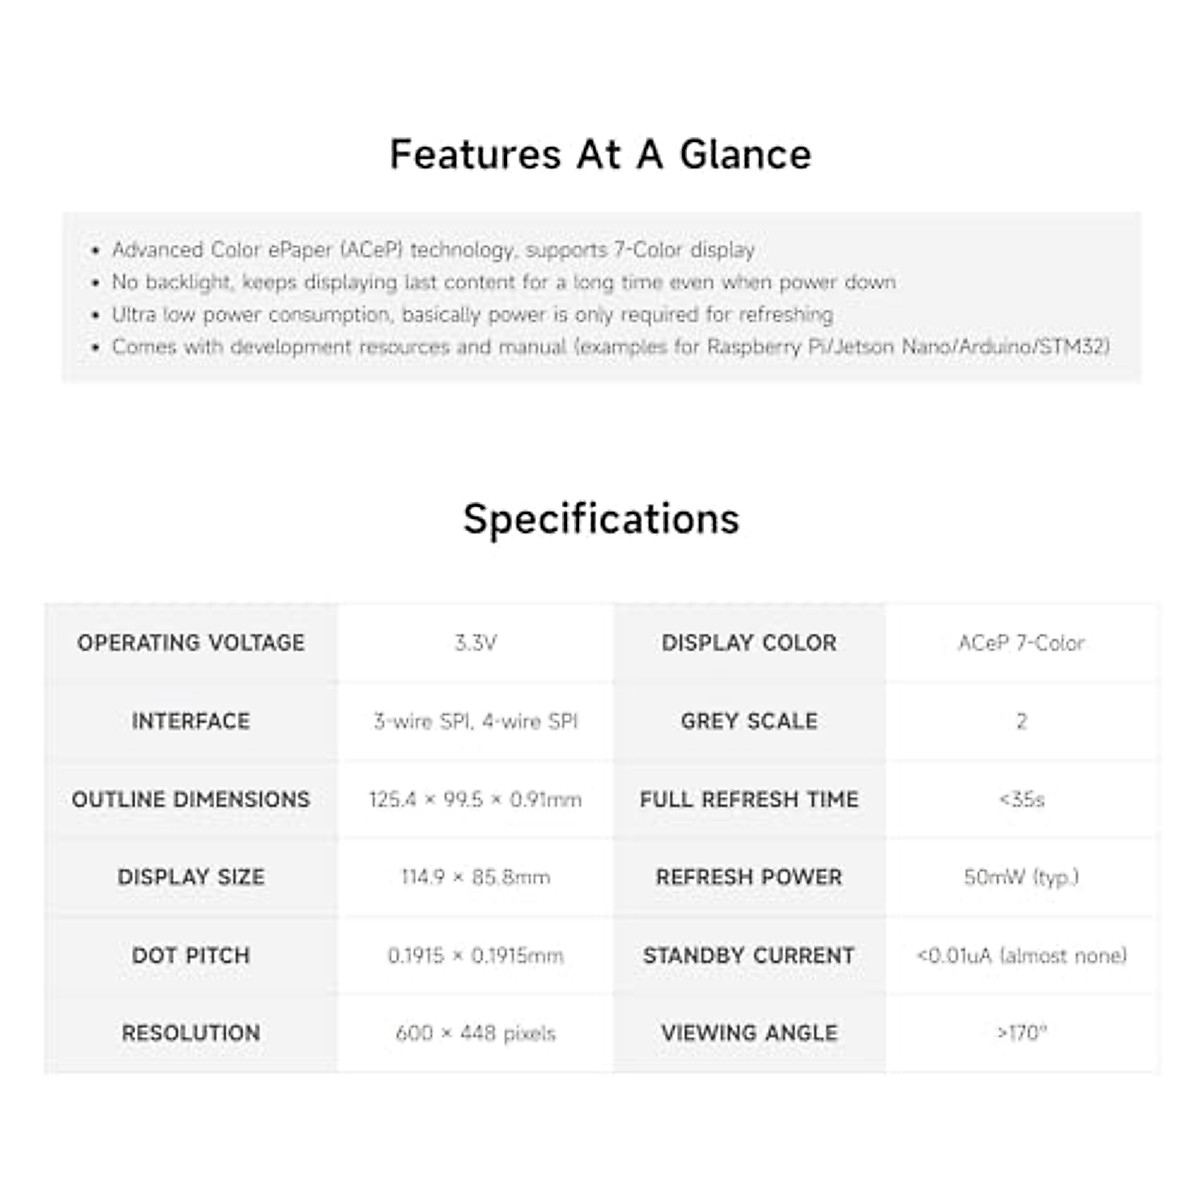Screen dimensions: 1200x1200
Task: Click the DISPLAY COLOR label cell
Action: click(x=749, y=643)
